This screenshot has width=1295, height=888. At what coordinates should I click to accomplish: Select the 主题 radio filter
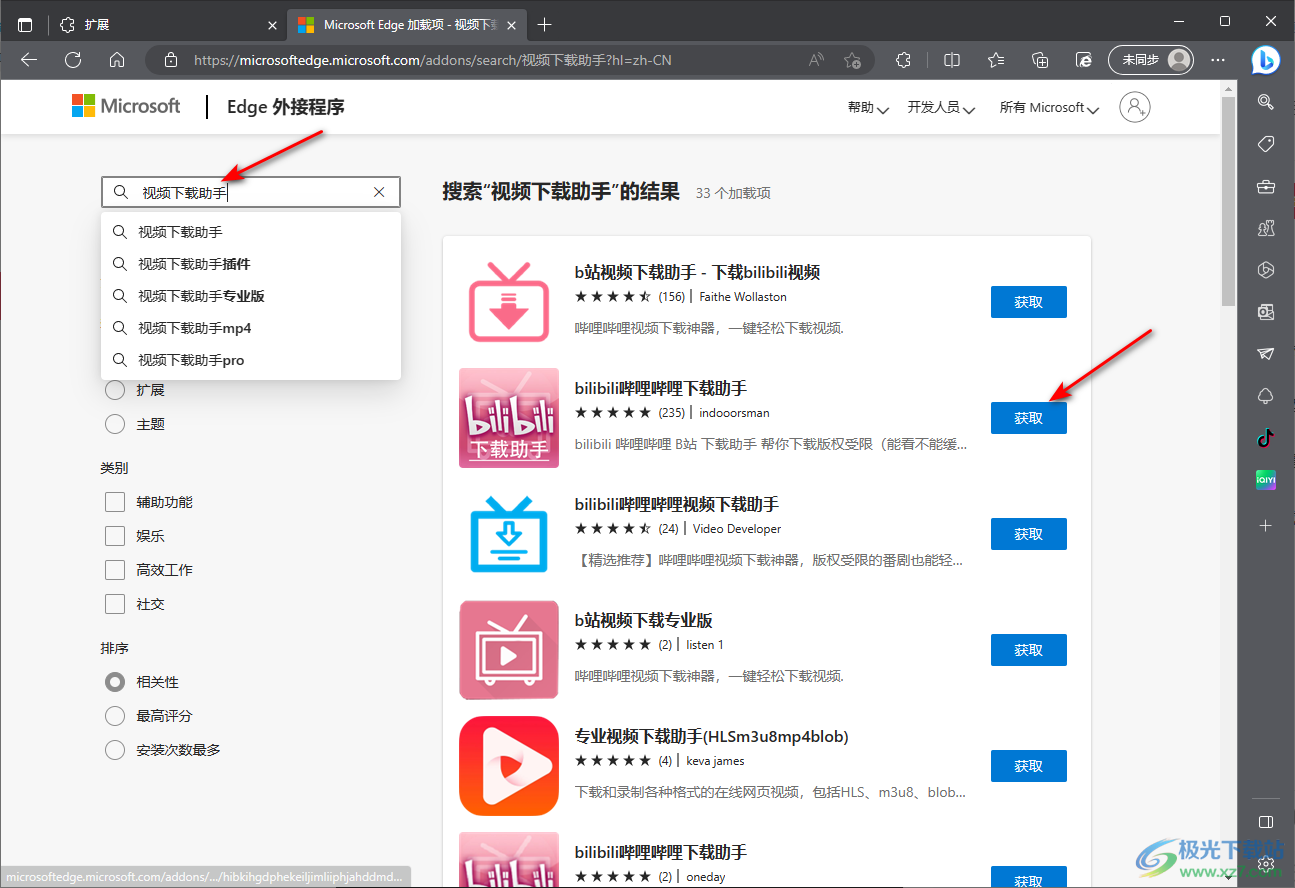(x=115, y=424)
